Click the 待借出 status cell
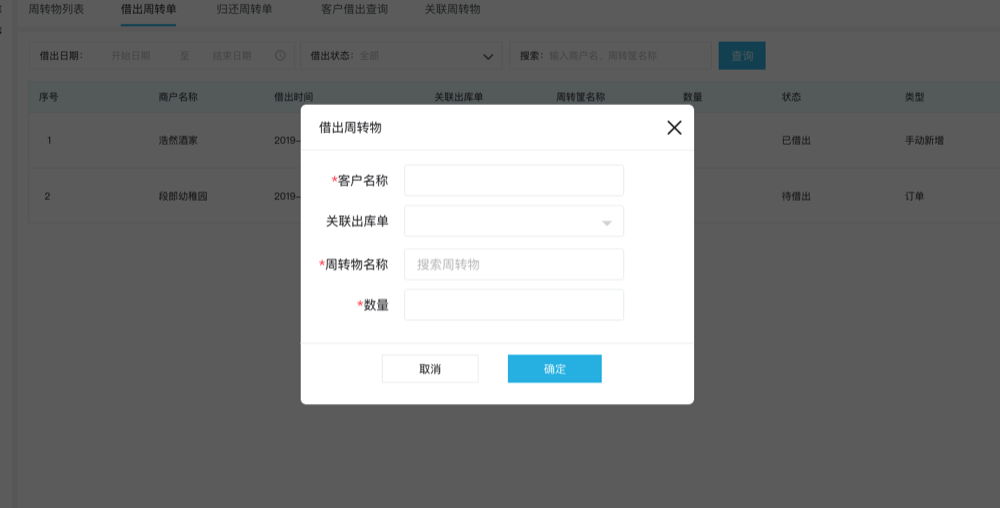1000x508 pixels. [796, 196]
